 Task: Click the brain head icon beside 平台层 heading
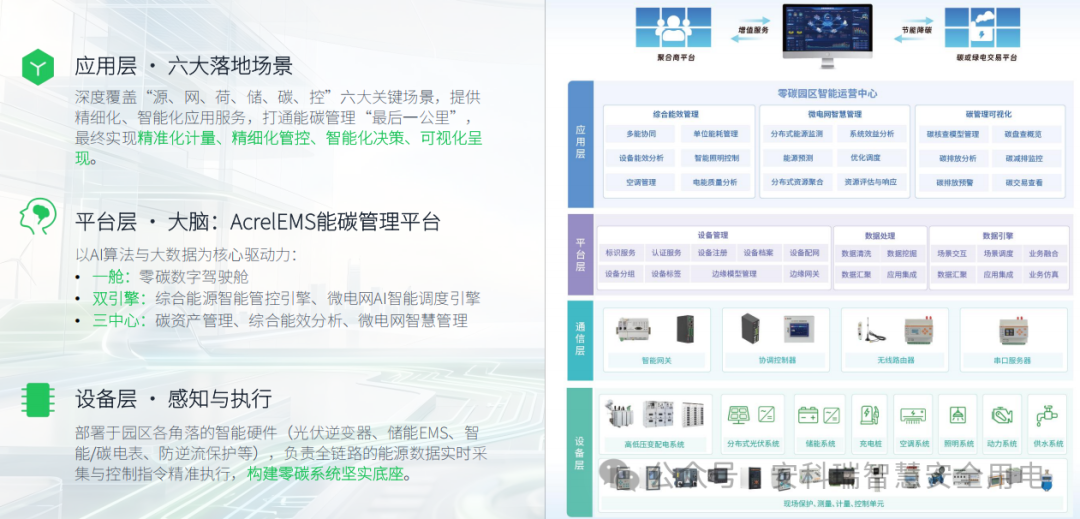pyautogui.click(x=37, y=218)
